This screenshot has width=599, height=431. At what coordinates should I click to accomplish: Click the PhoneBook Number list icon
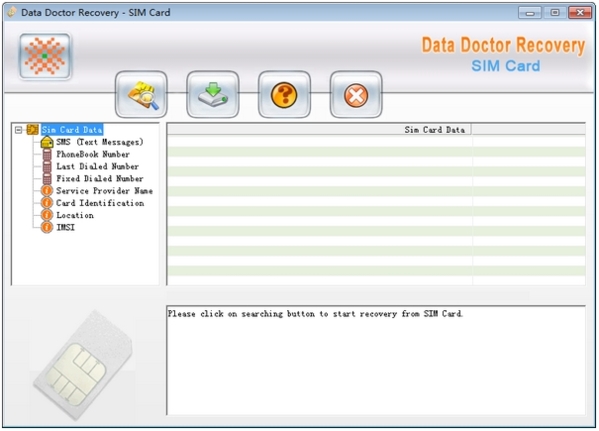(47, 155)
